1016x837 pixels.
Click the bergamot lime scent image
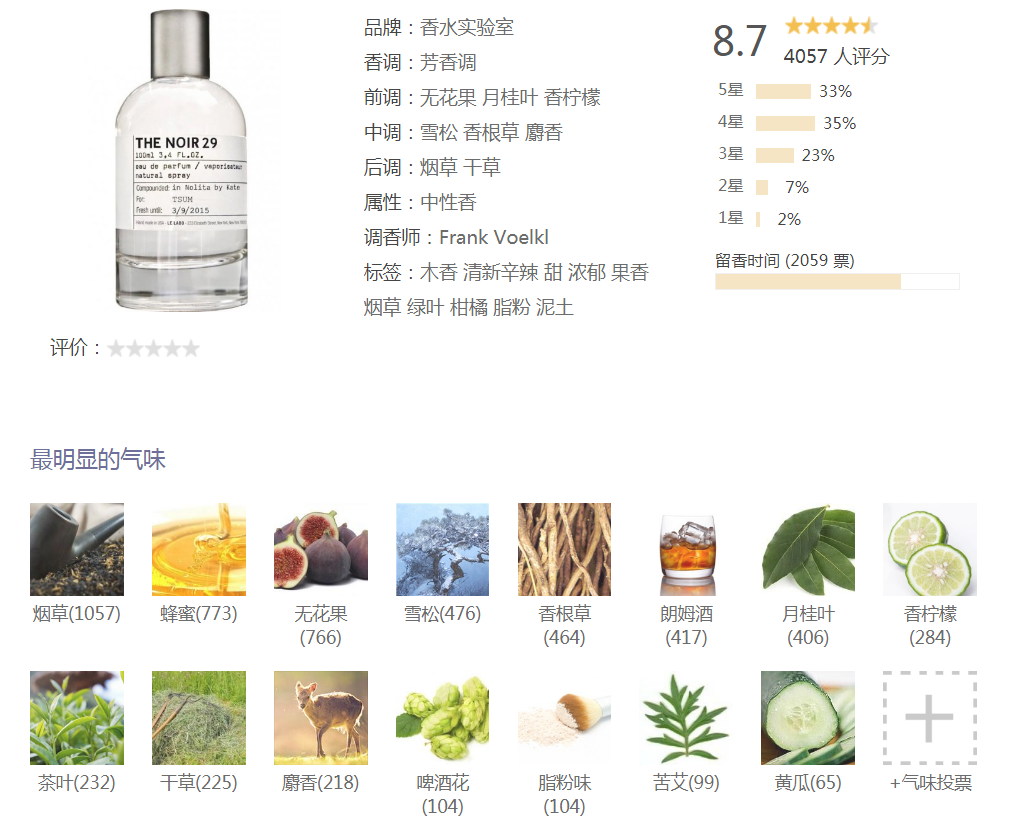pos(930,549)
